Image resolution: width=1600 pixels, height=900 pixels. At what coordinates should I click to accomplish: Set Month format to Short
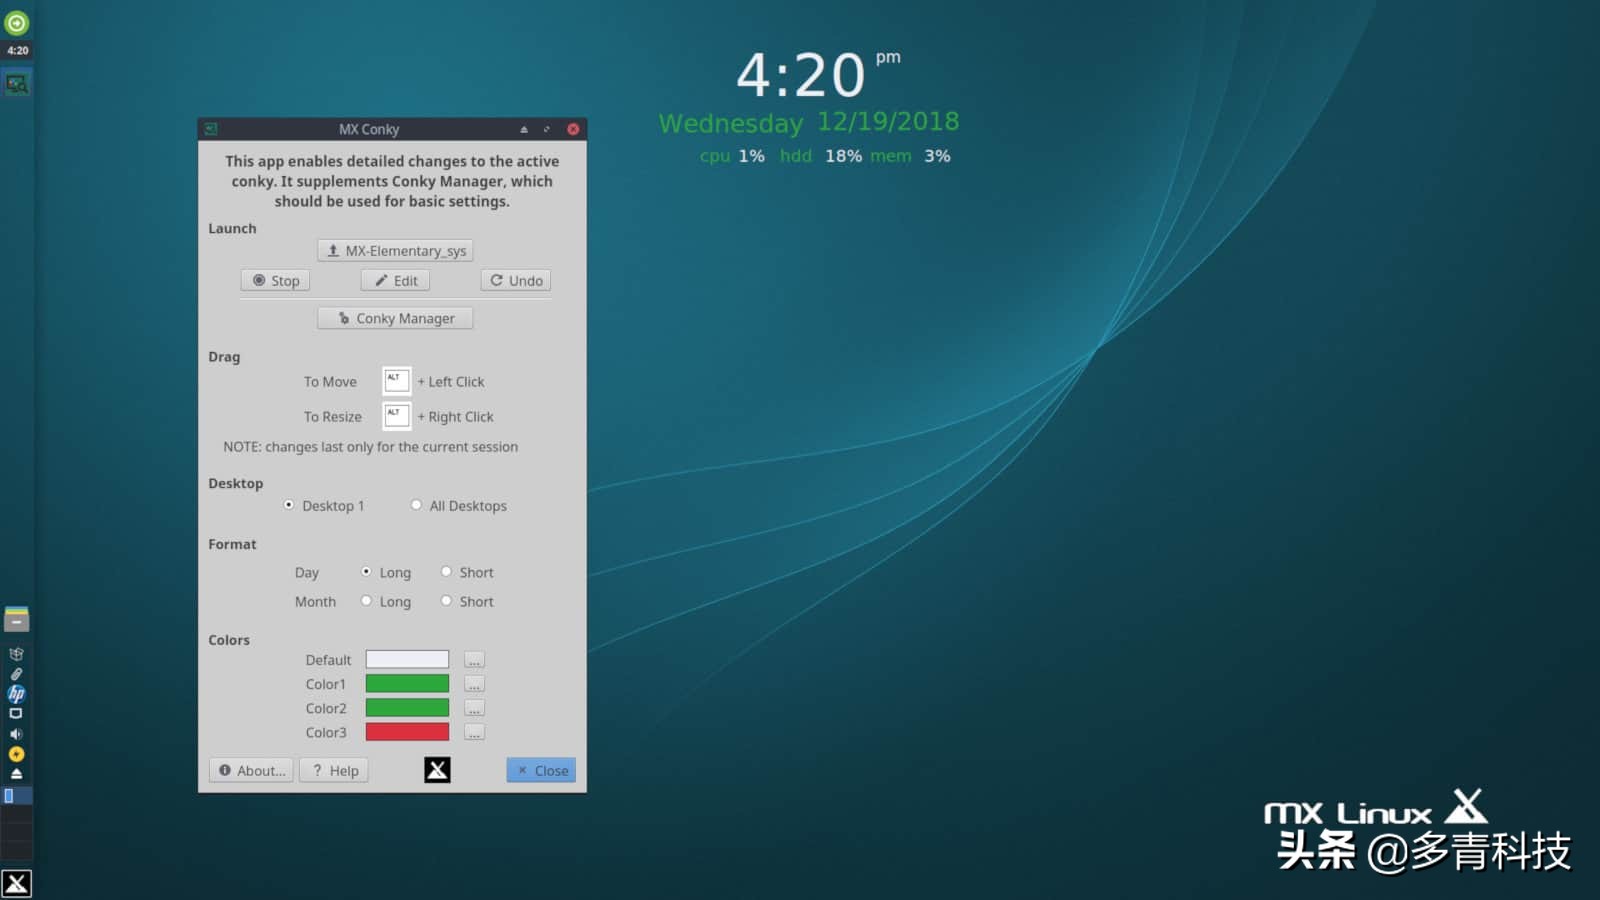coord(446,601)
